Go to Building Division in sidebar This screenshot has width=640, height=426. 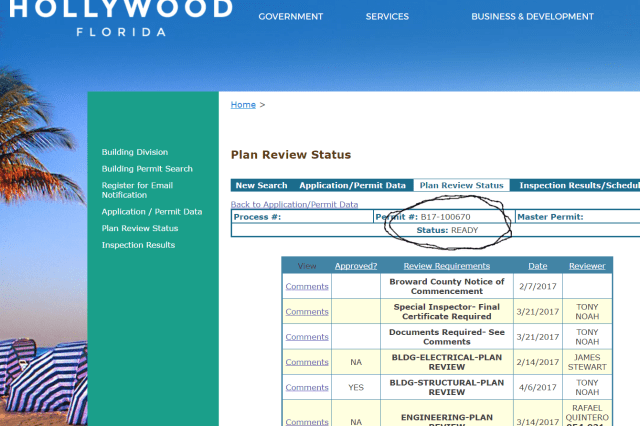tap(135, 152)
